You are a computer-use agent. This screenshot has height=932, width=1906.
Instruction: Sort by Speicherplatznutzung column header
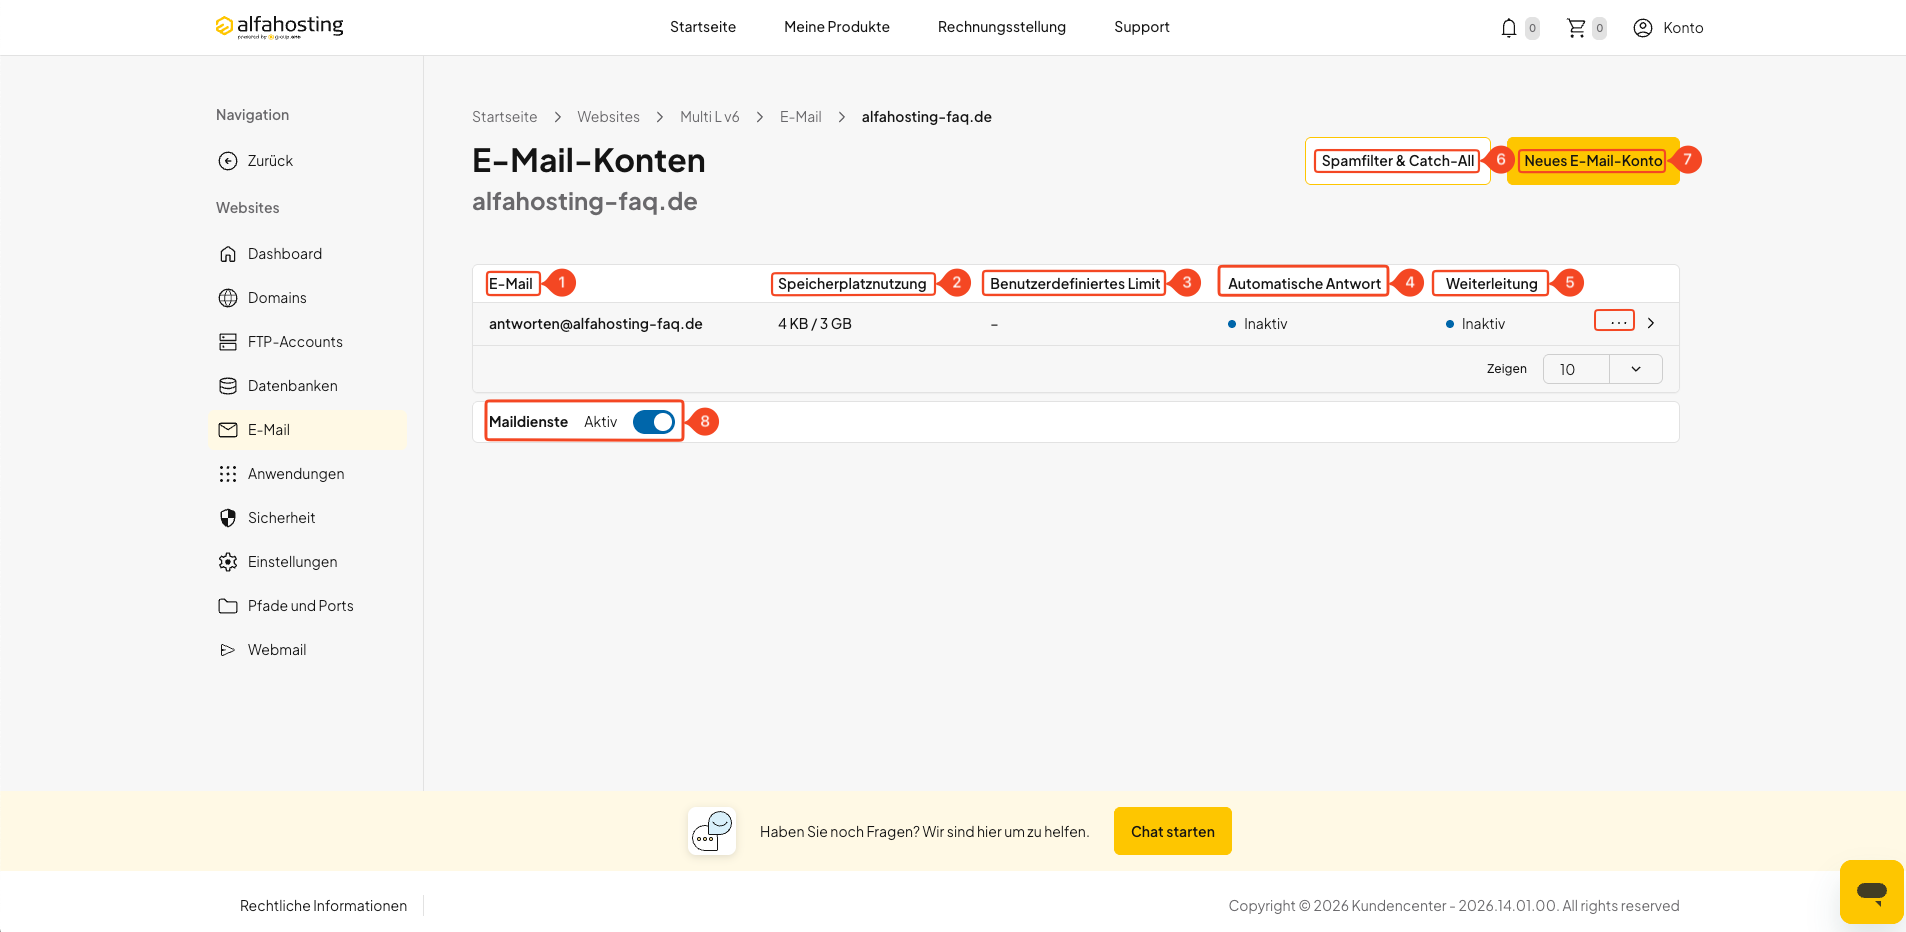click(x=852, y=284)
